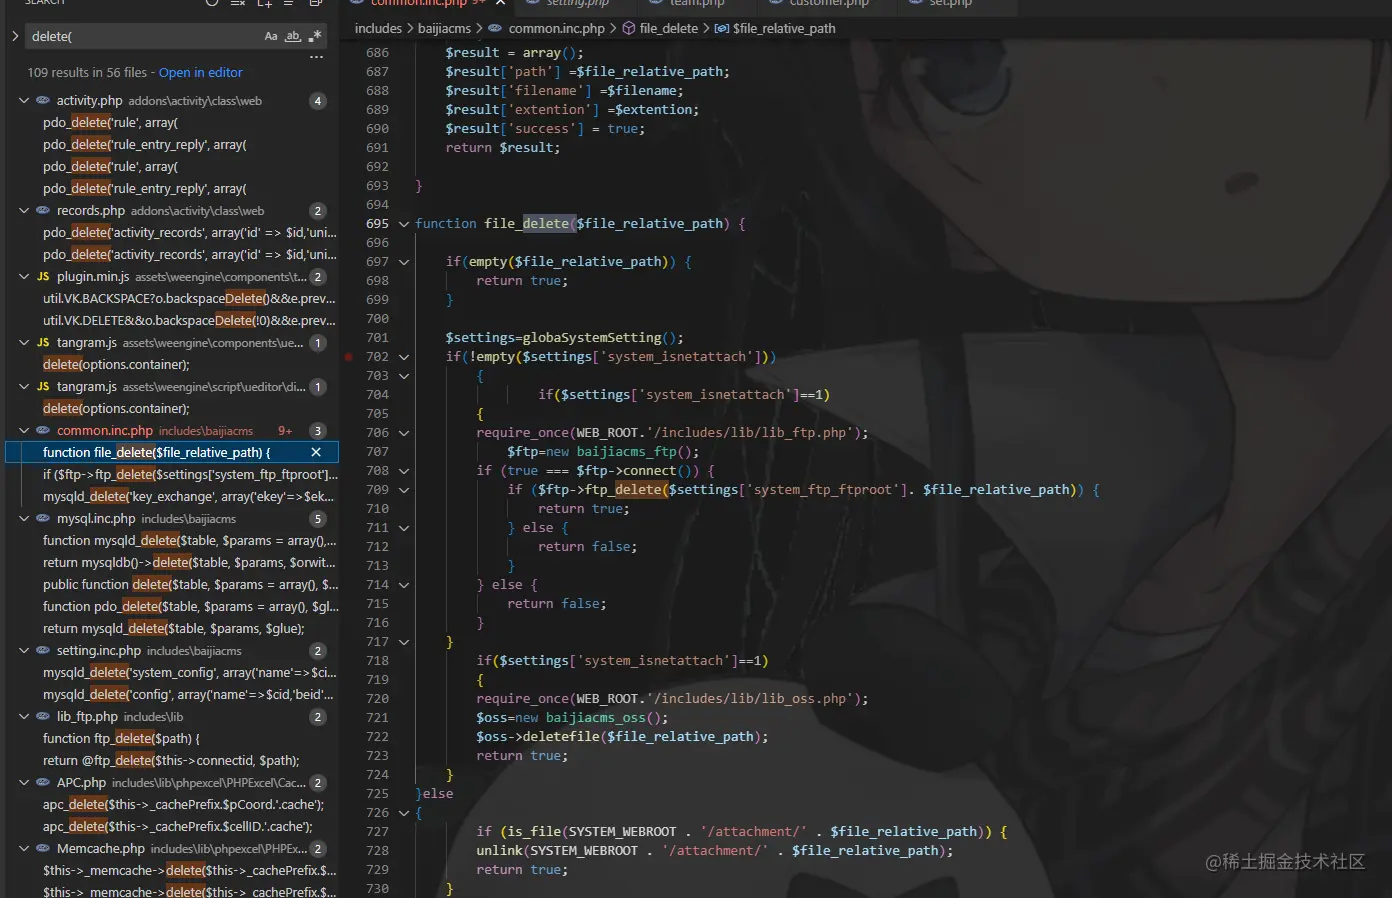This screenshot has height=898, width=1392.
Task: Open result 'mysqld_delete('key_exchange', array('ekey'...'
Action: [x=188, y=497]
